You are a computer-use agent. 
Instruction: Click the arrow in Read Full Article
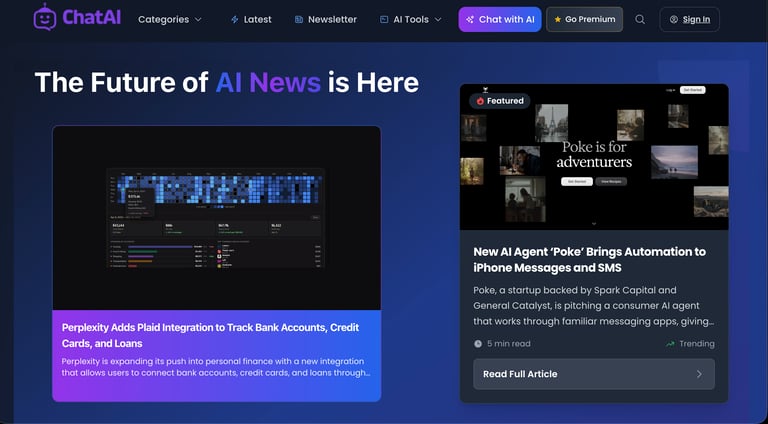pyautogui.click(x=699, y=374)
